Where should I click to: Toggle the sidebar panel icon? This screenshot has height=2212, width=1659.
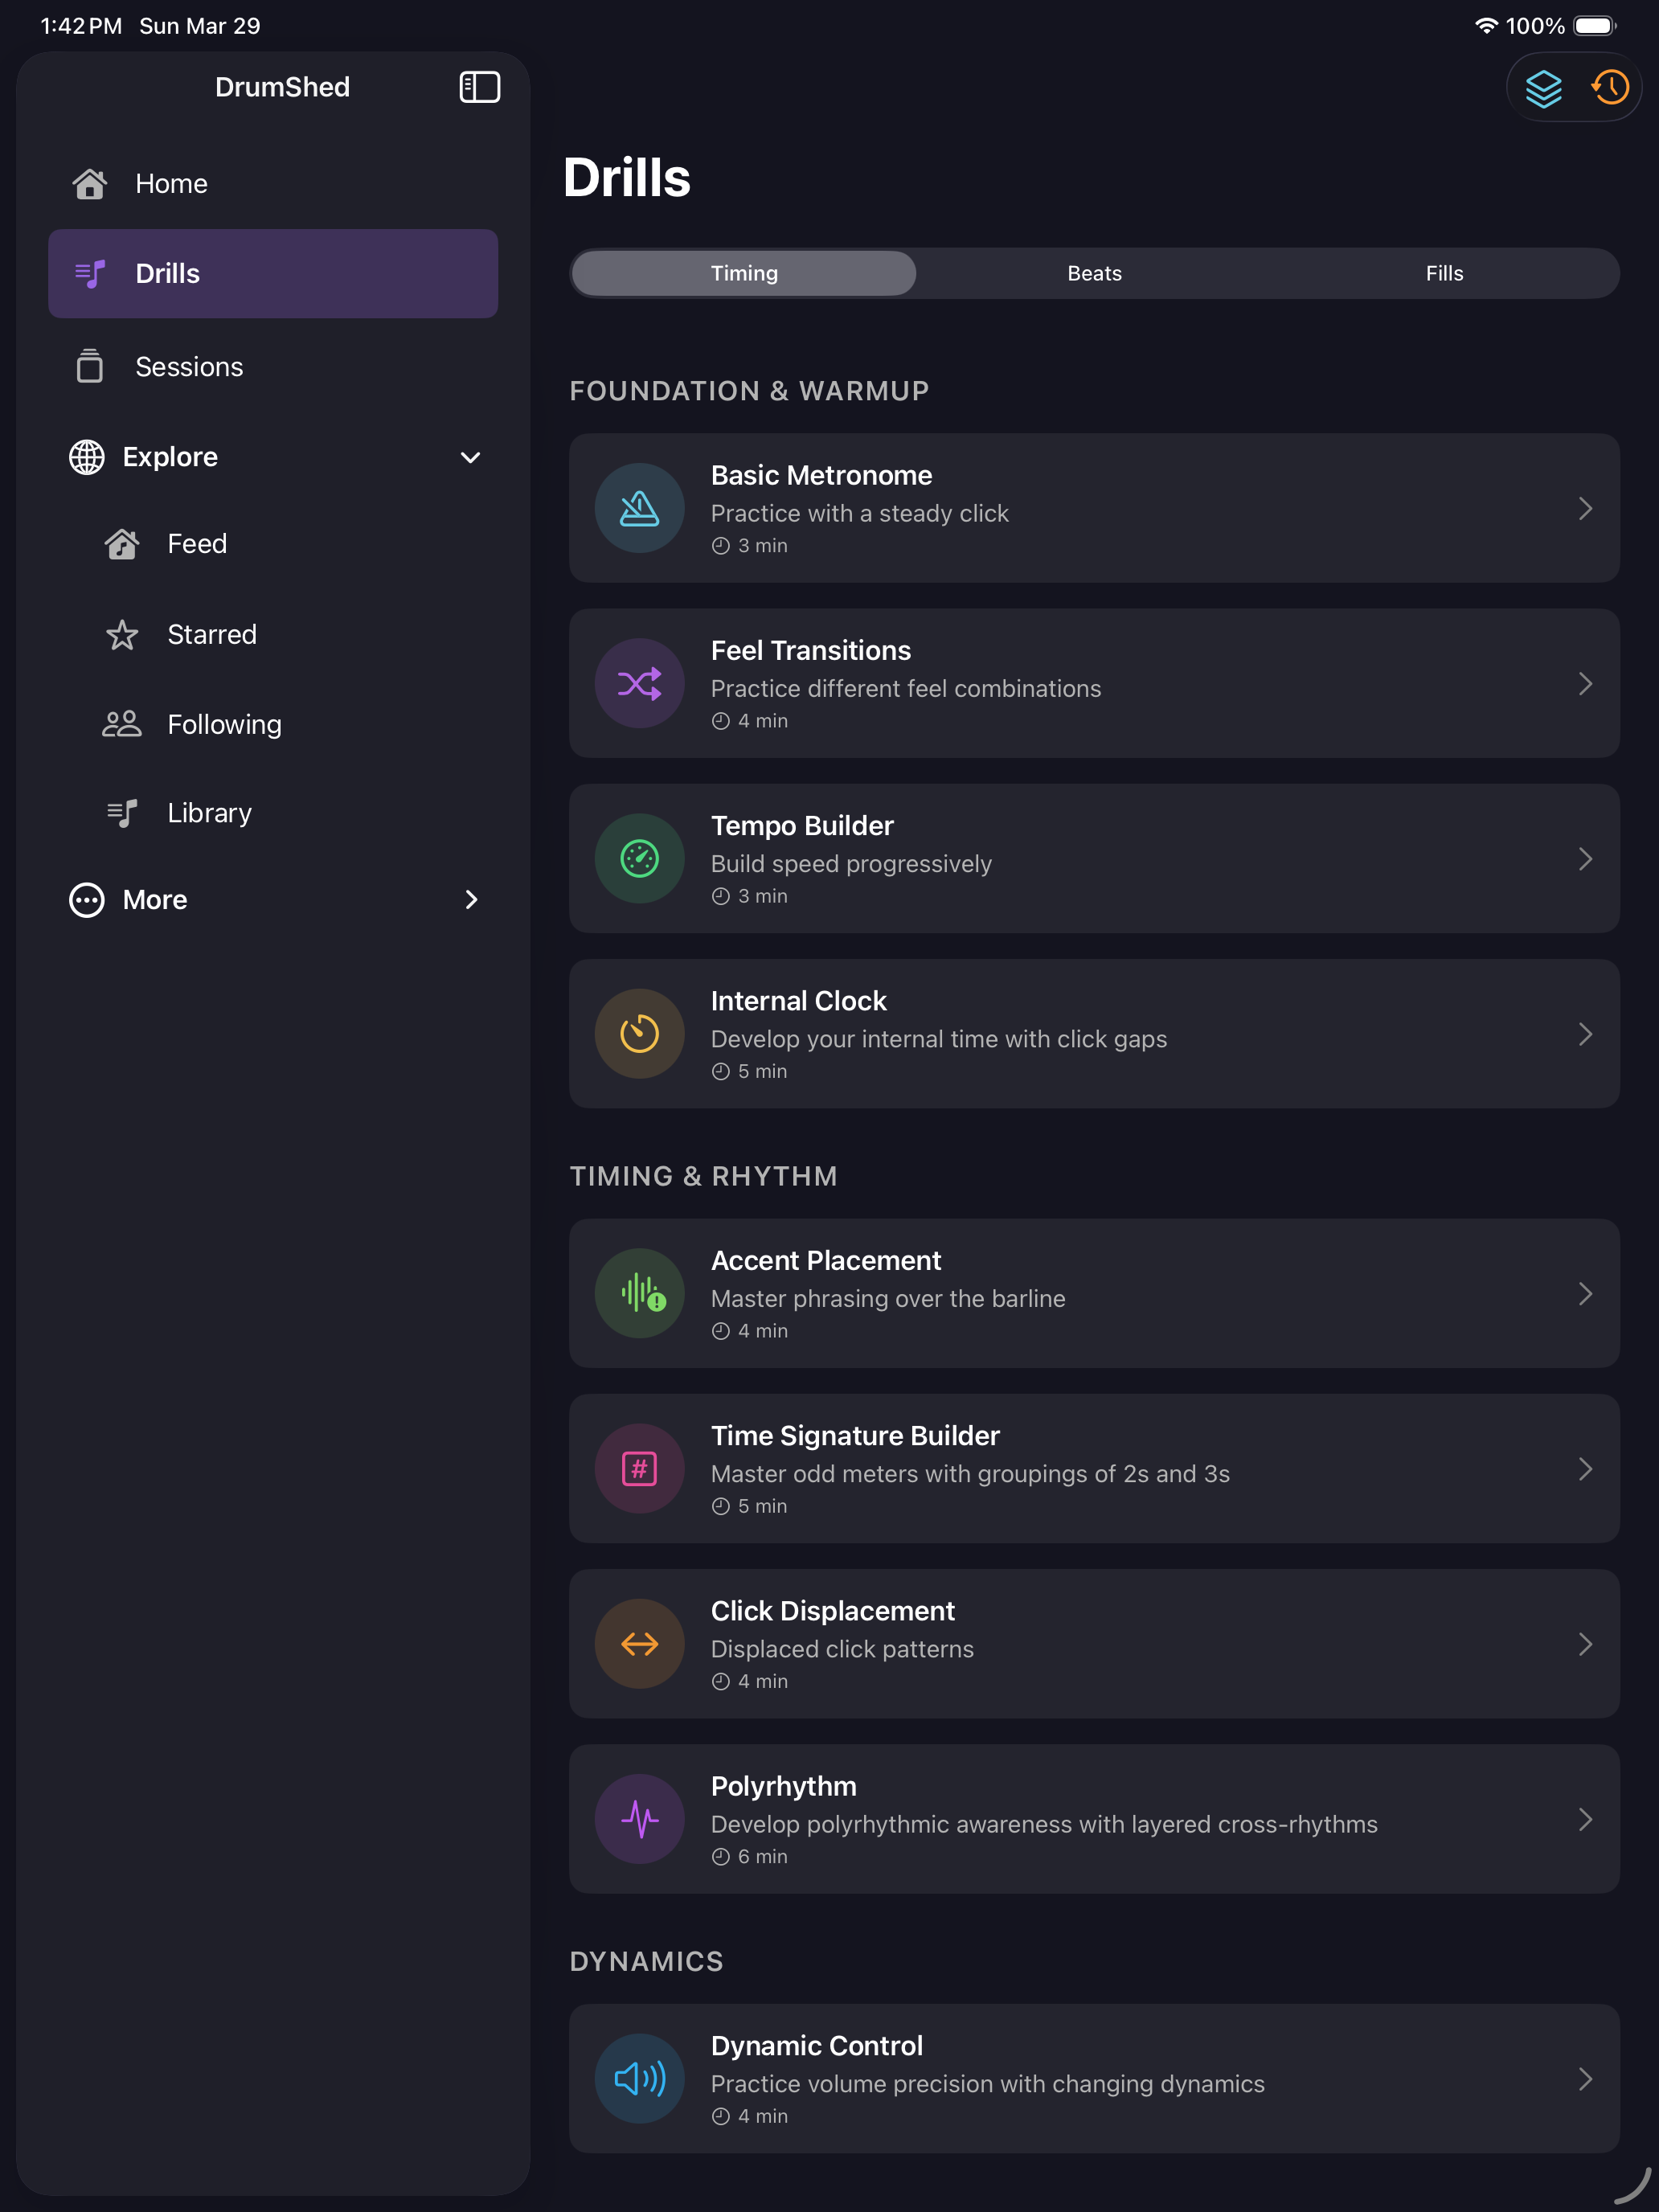[479, 87]
